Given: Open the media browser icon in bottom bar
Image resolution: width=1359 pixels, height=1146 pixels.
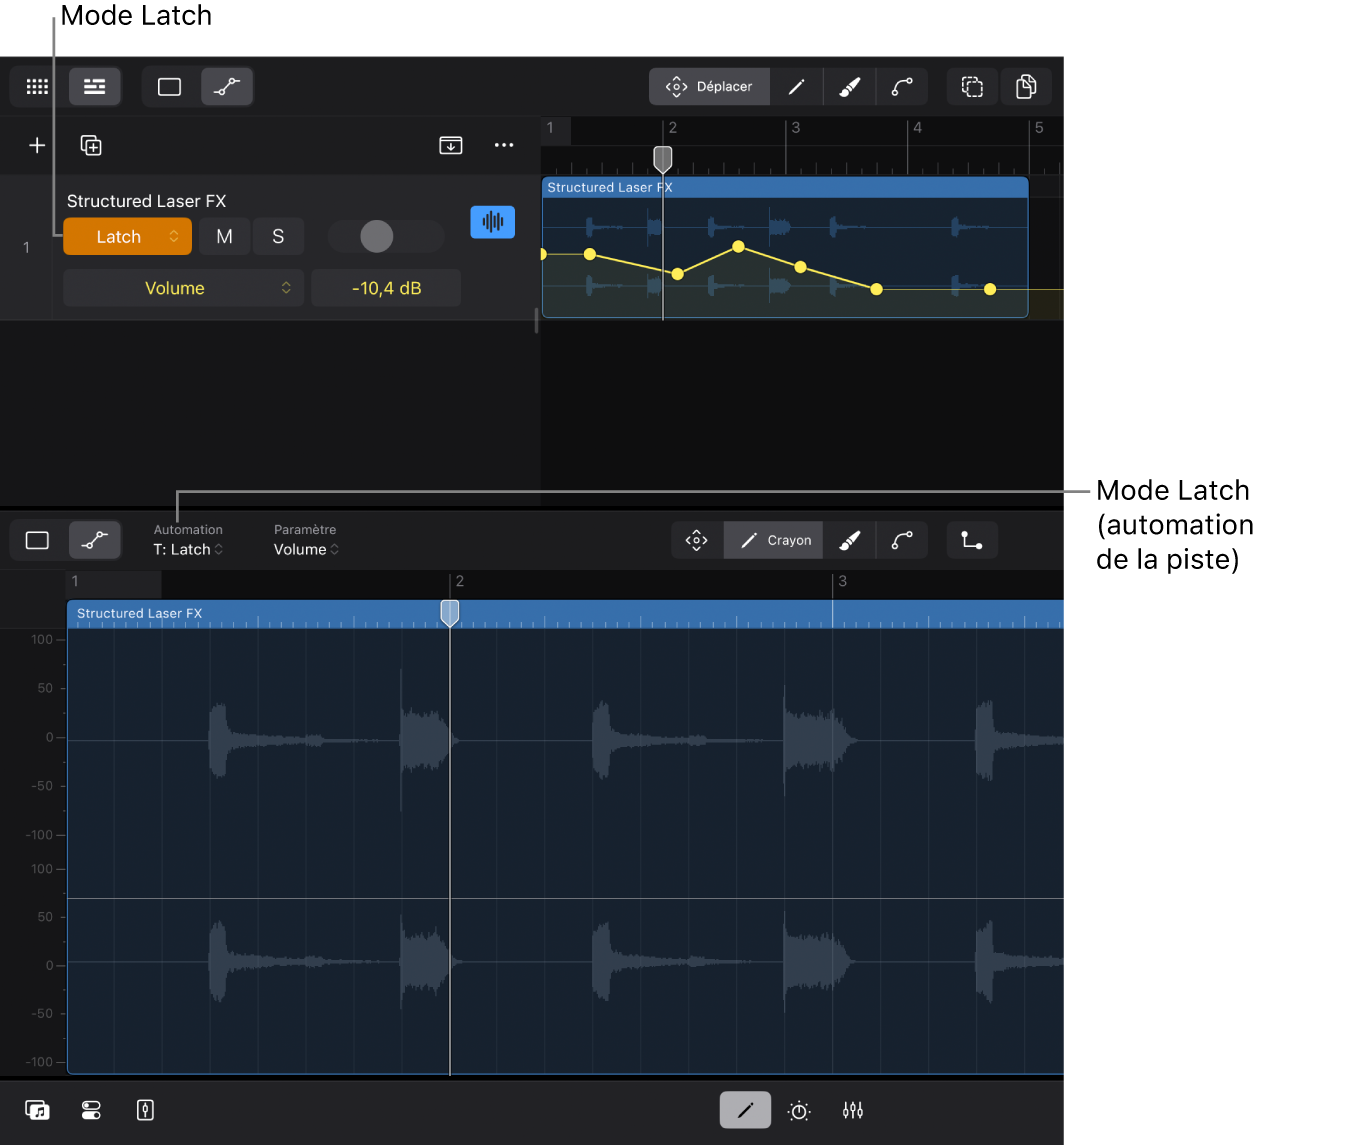Looking at the screenshot, I should 37,1110.
